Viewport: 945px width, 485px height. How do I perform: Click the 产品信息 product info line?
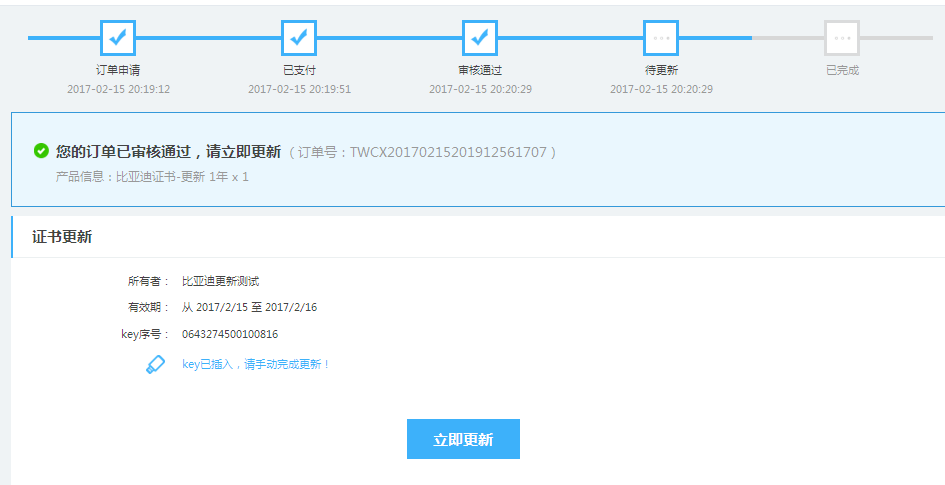coord(152,177)
